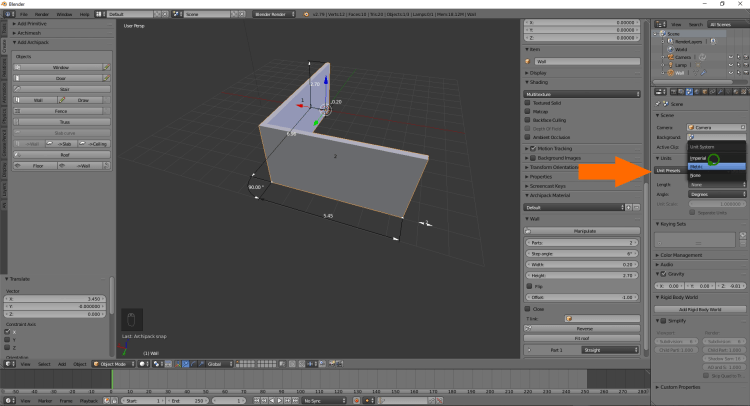Add a Fence object
This screenshot has width=750, height=406.
tap(61, 111)
